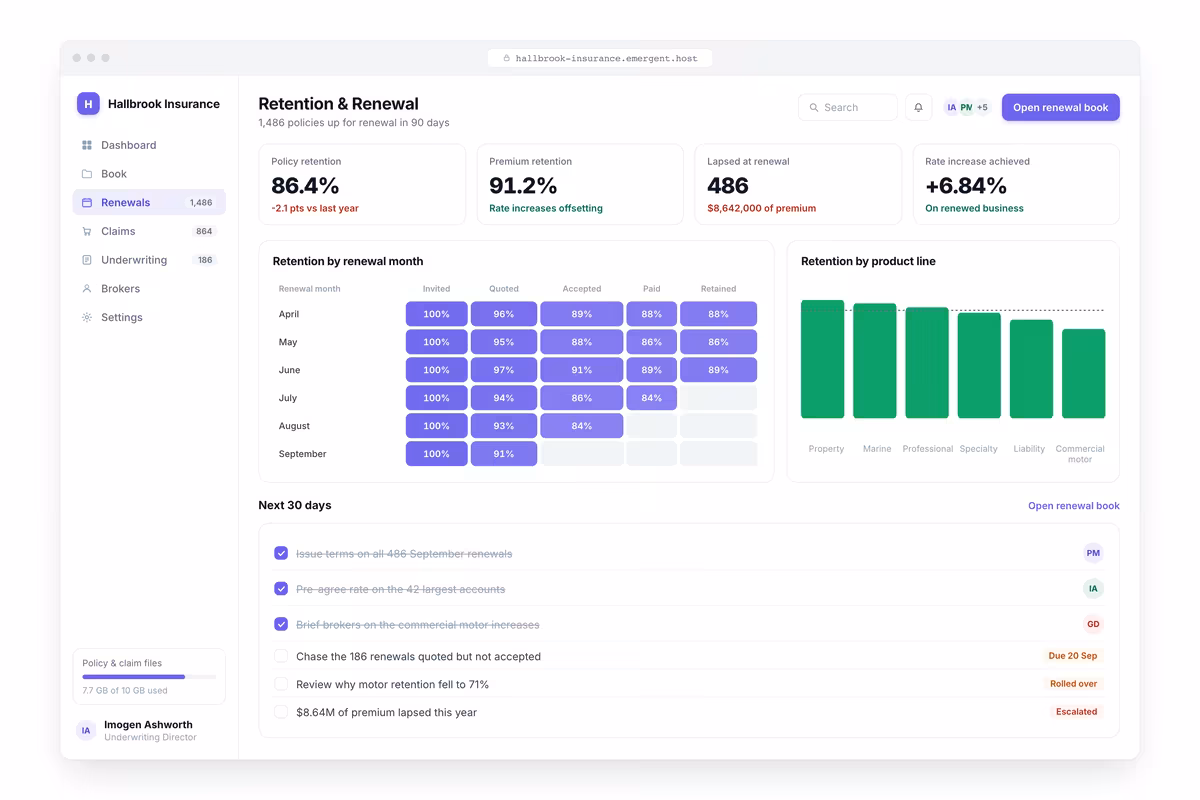Click the Policy retention 86.4% card

(362, 184)
